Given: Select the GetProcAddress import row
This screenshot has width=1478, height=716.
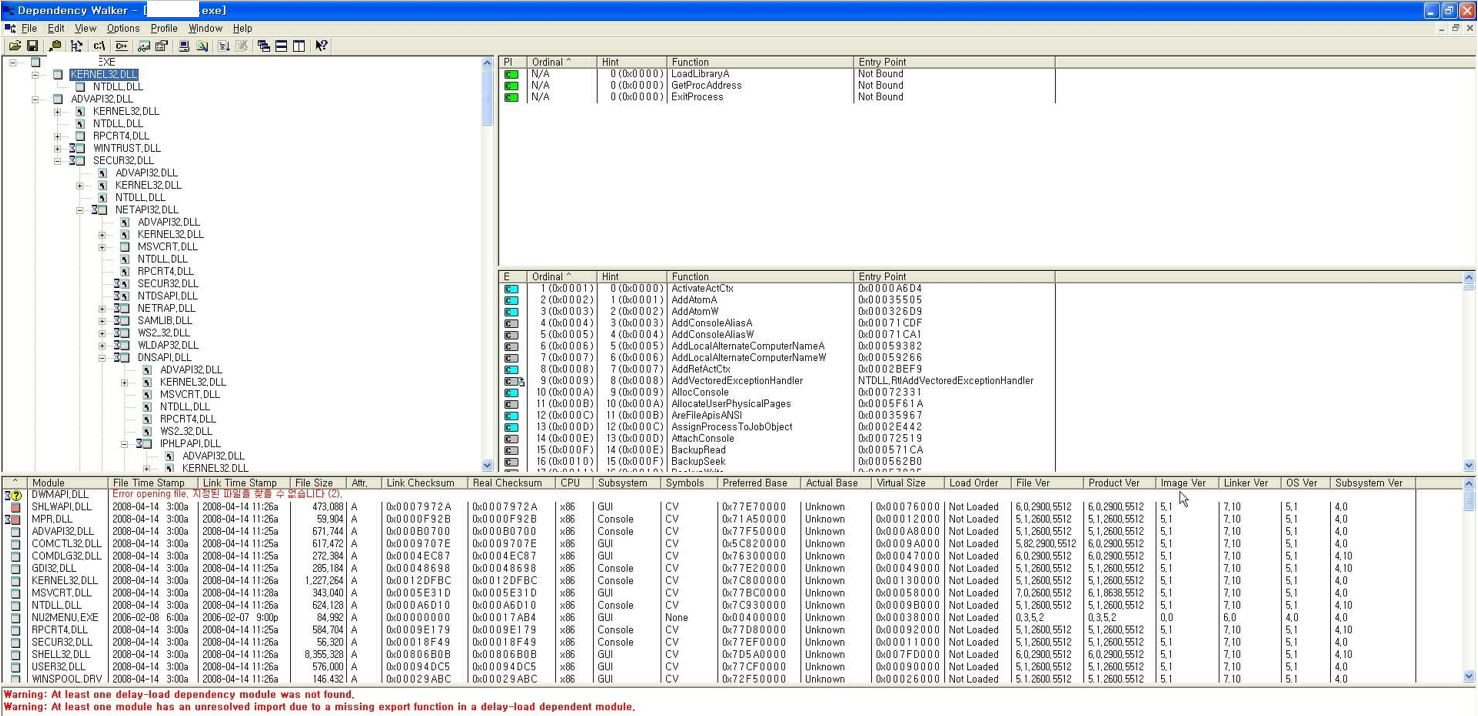Looking at the screenshot, I should pyautogui.click(x=776, y=86).
